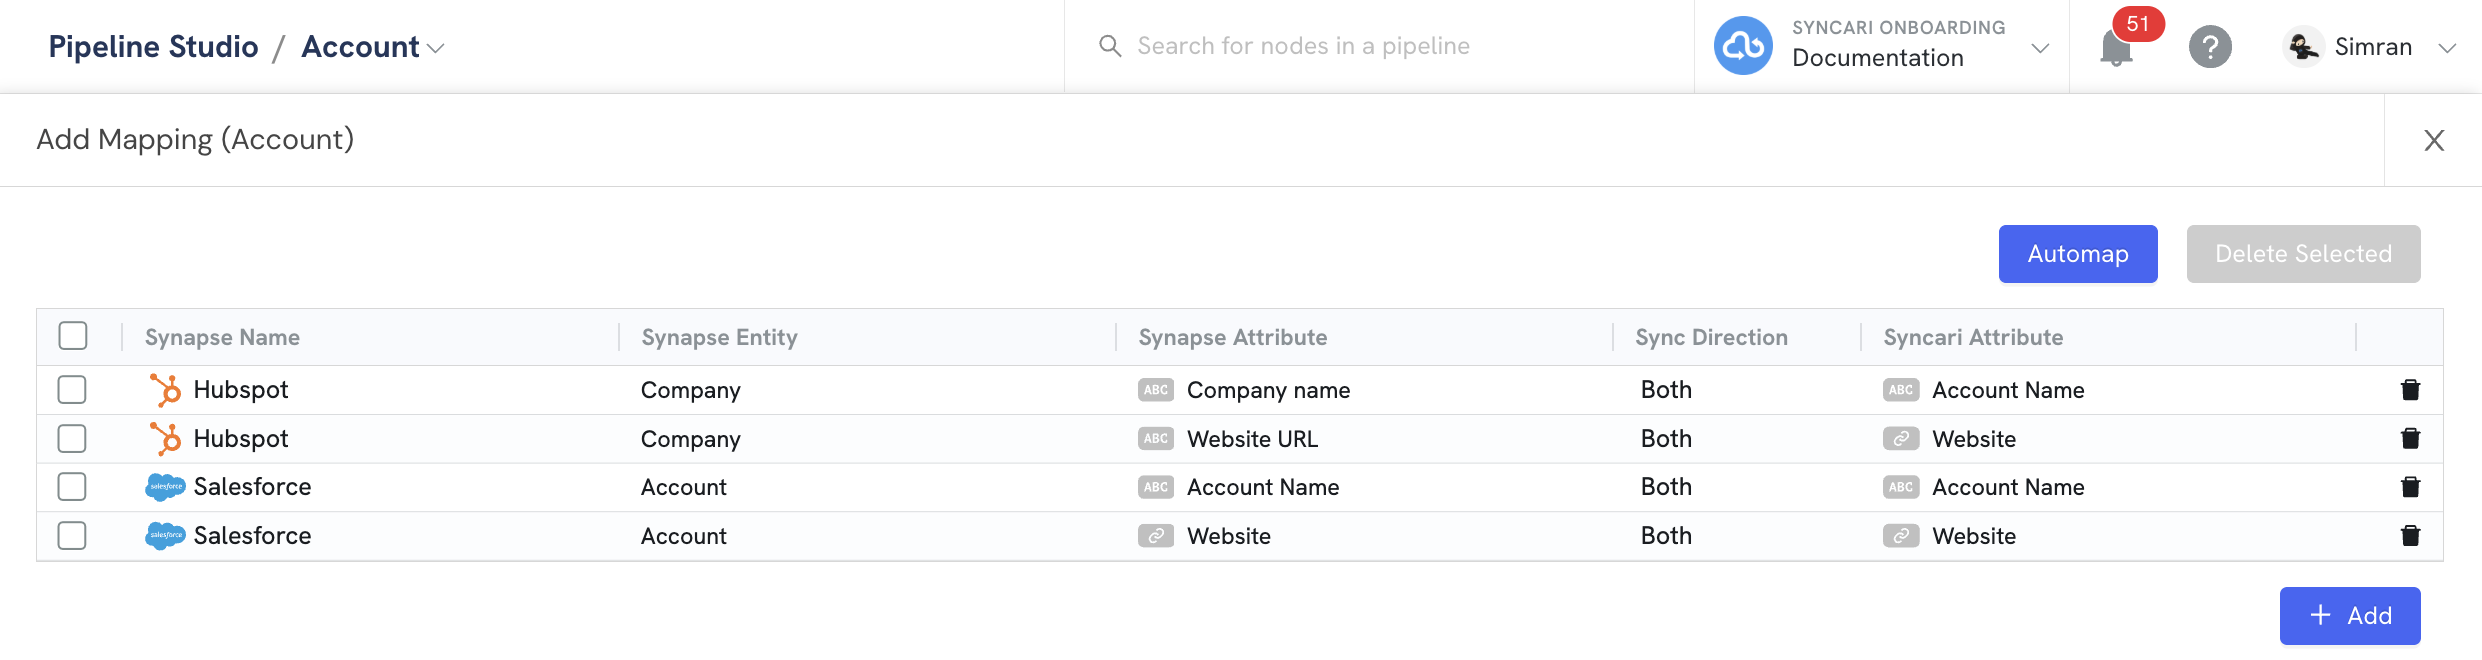
Task: Expand the Simran user menu
Action: tap(2447, 48)
